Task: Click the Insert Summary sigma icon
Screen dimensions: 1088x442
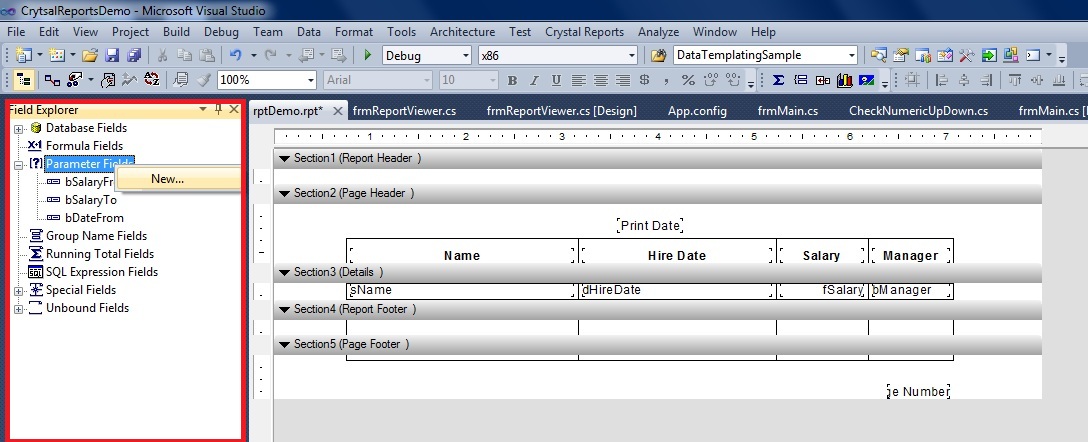Action: point(779,80)
